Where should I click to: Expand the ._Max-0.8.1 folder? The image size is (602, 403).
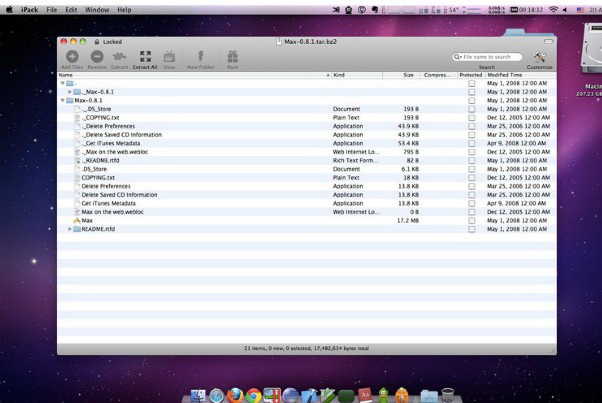tap(70, 91)
